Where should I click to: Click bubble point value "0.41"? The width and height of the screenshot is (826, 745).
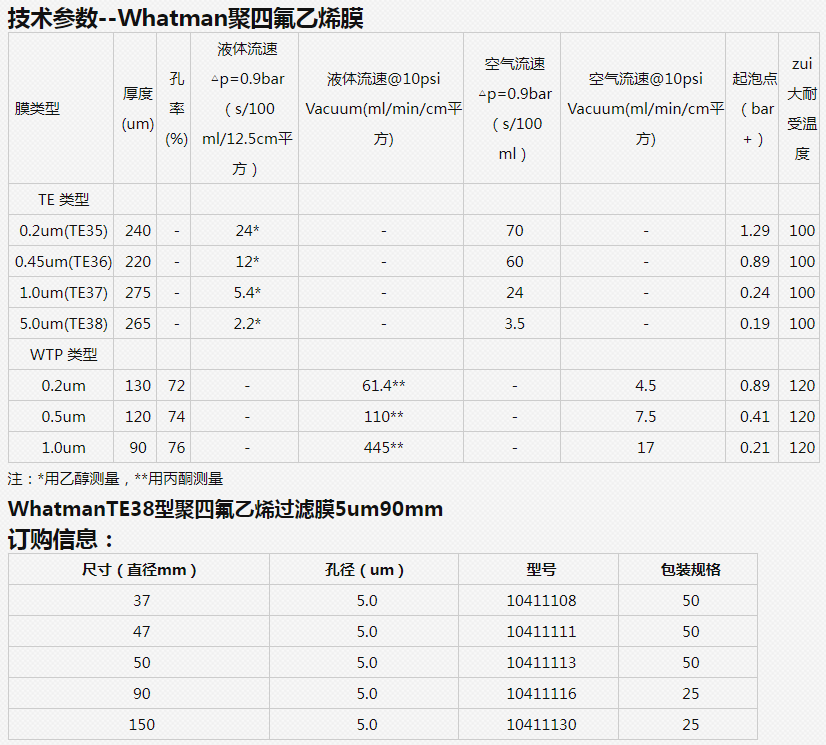pos(754,417)
